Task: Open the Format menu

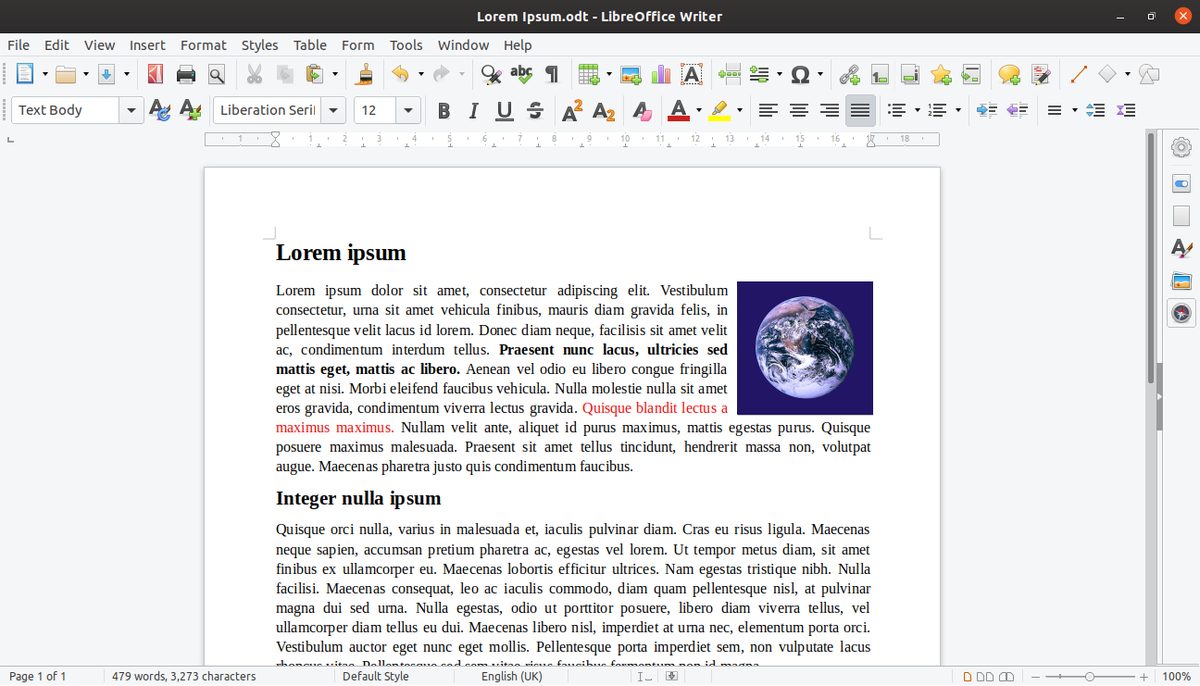Action: [203, 45]
